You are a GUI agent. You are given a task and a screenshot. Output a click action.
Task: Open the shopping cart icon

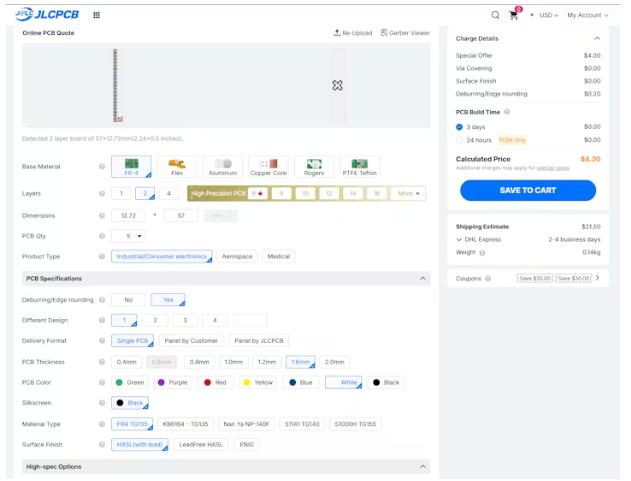514,15
